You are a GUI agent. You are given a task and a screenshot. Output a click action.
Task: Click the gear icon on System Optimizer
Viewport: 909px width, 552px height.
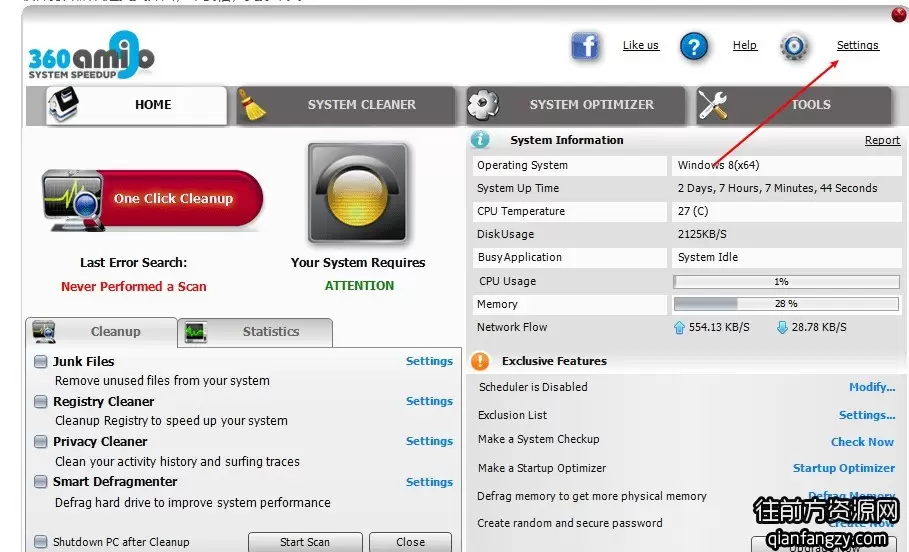[483, 105]
